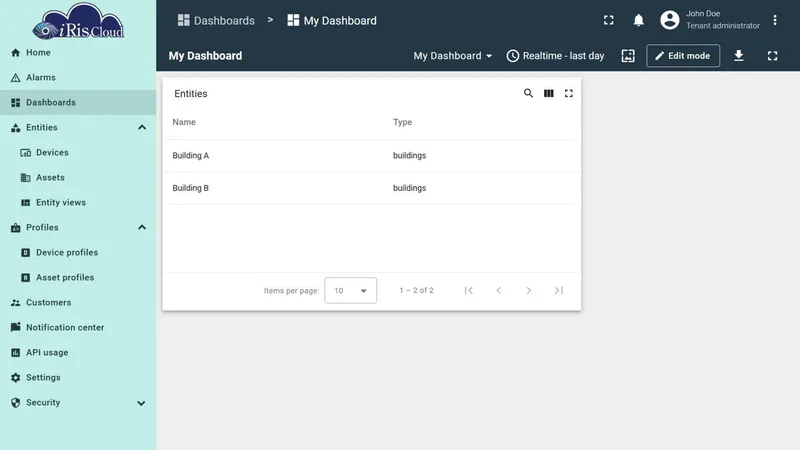Click the dashboard image export icon
This screenshot has height=450, width=800.
[x=628, y=56]
